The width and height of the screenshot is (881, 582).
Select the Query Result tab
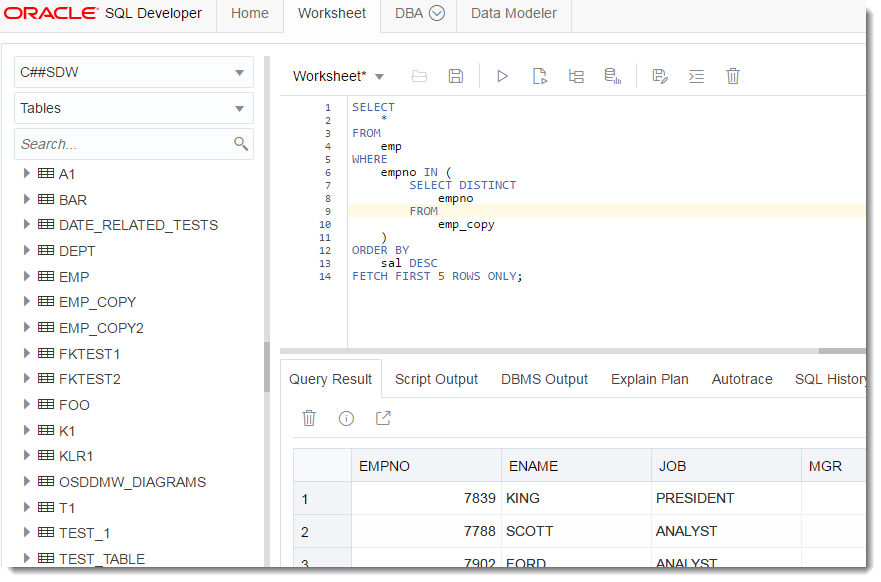coord(330,379)
